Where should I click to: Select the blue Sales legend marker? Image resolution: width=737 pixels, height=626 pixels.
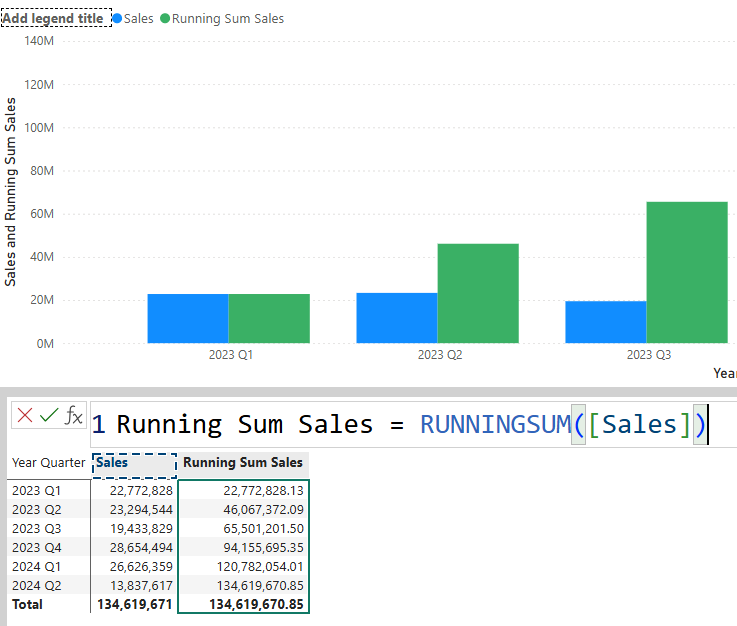[117, 18]
